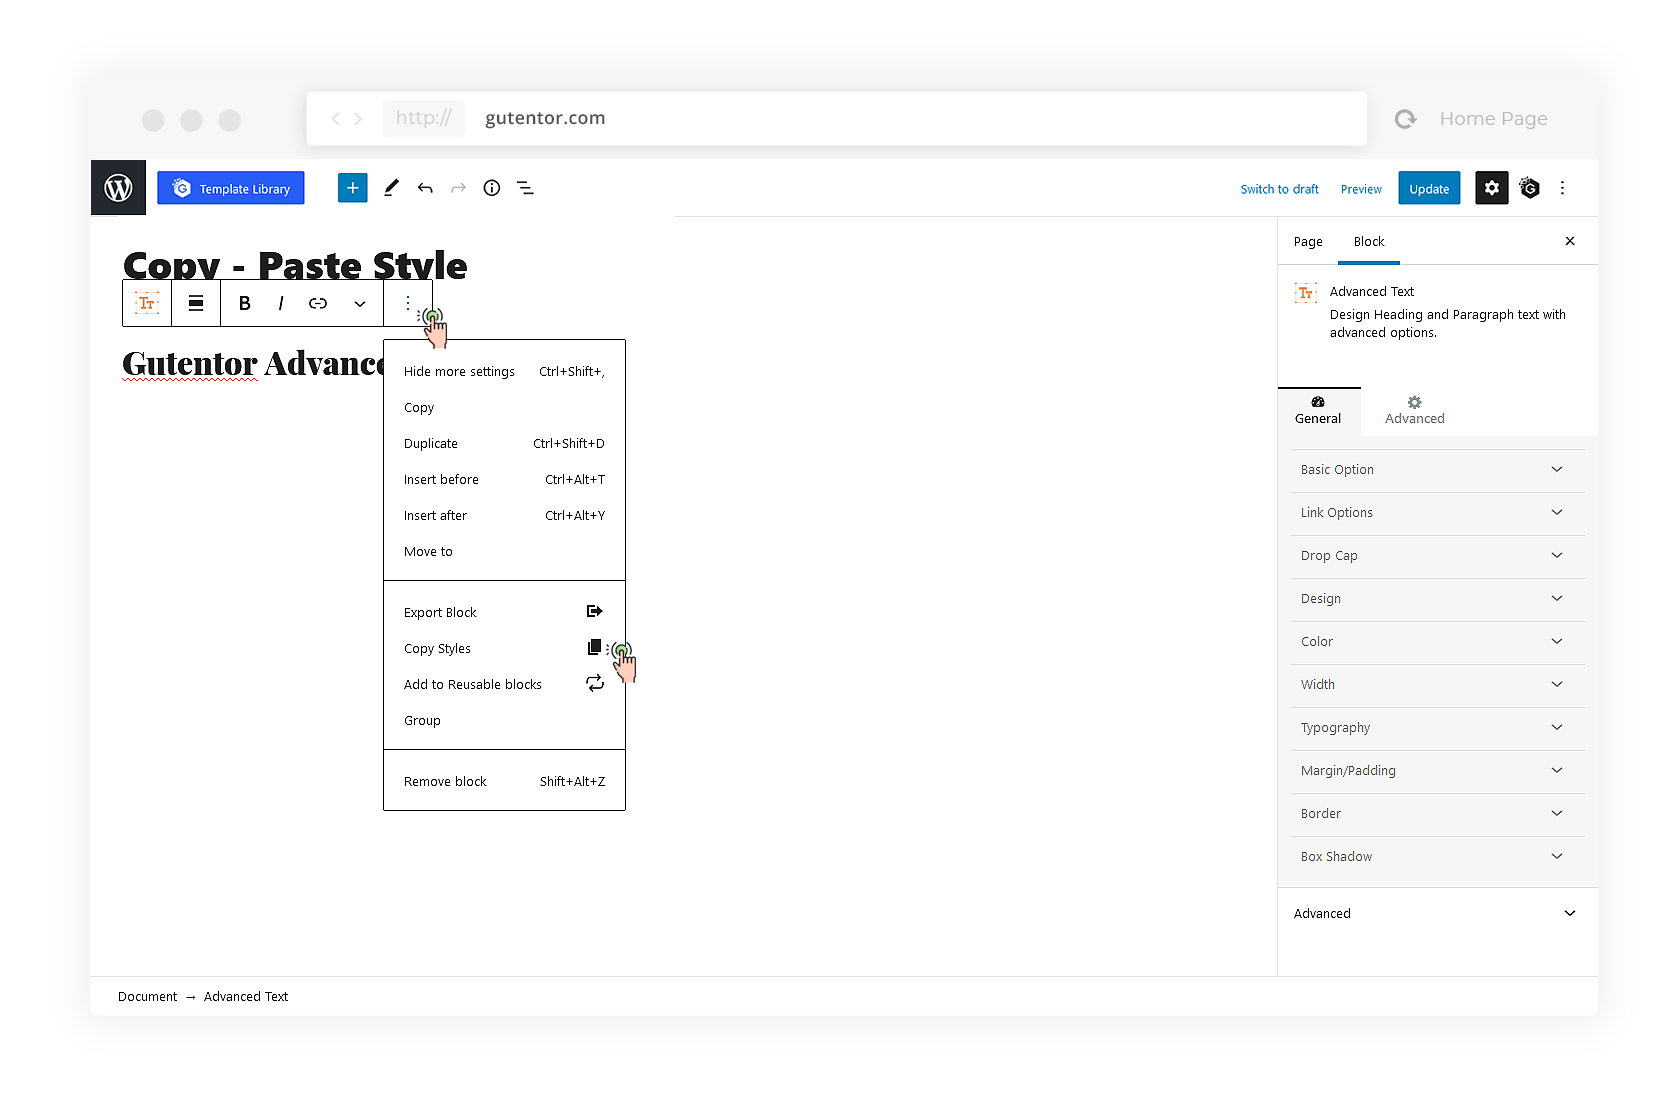Expand the bottom Advanced section

point(1437,913)
